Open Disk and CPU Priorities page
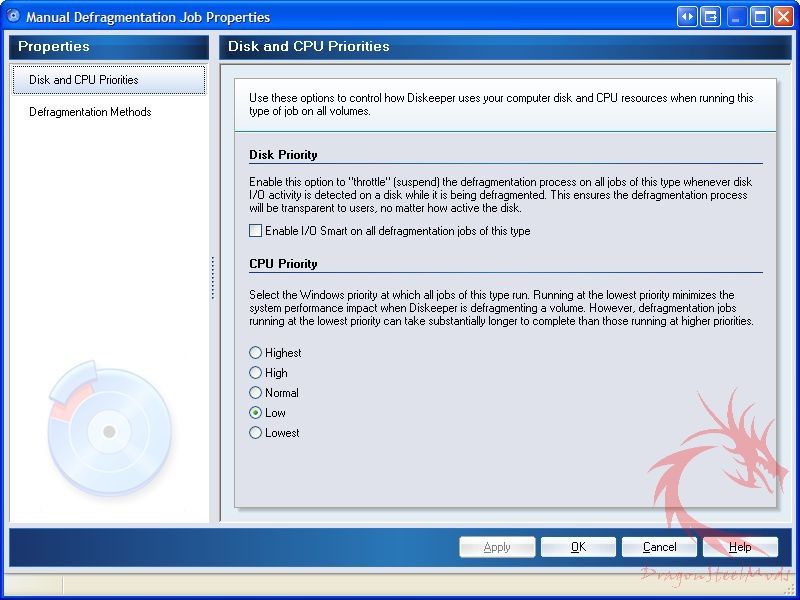 tap(84, 80)
